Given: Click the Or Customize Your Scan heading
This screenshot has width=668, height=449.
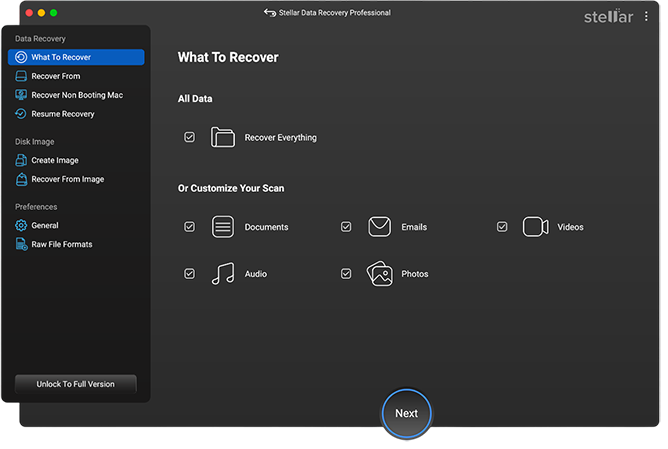Looking at the screenshot, I should (231, 188).
